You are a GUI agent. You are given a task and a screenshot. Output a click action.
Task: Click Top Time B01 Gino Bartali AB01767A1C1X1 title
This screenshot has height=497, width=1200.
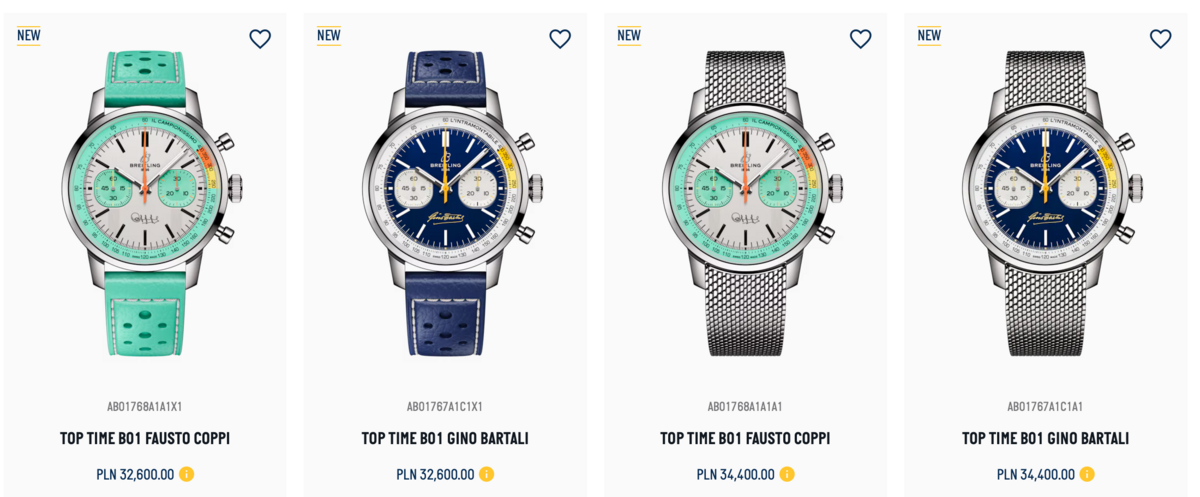445,439
